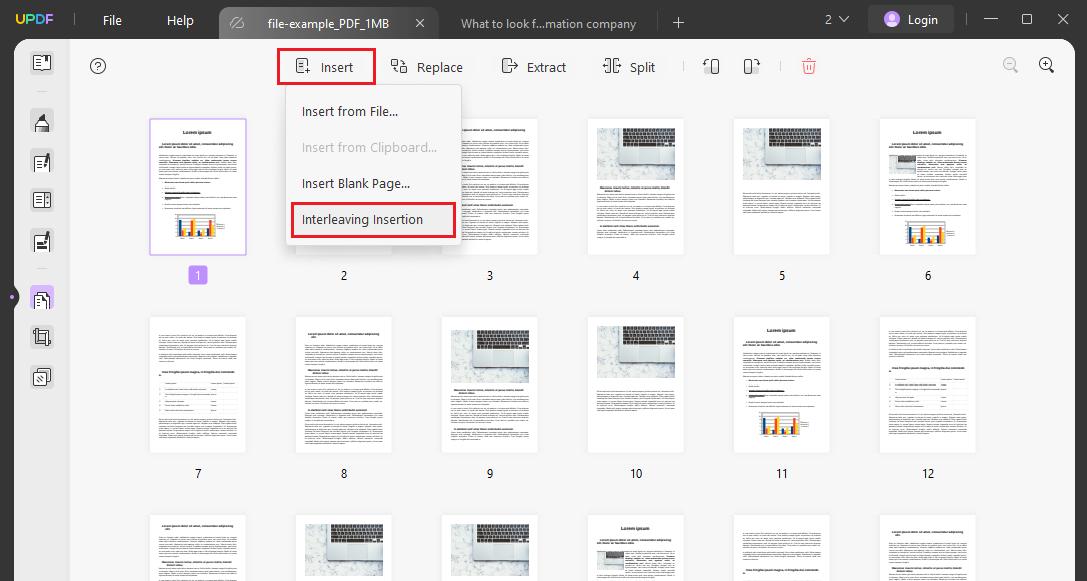Delete the selected page with the trash icon
The width and height of the screenshot is (1087, 581).
coord(808,66)
